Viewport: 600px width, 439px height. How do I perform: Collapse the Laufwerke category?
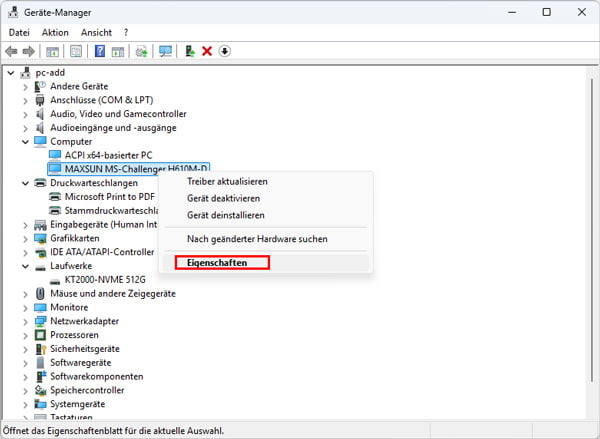coord(25,267)
